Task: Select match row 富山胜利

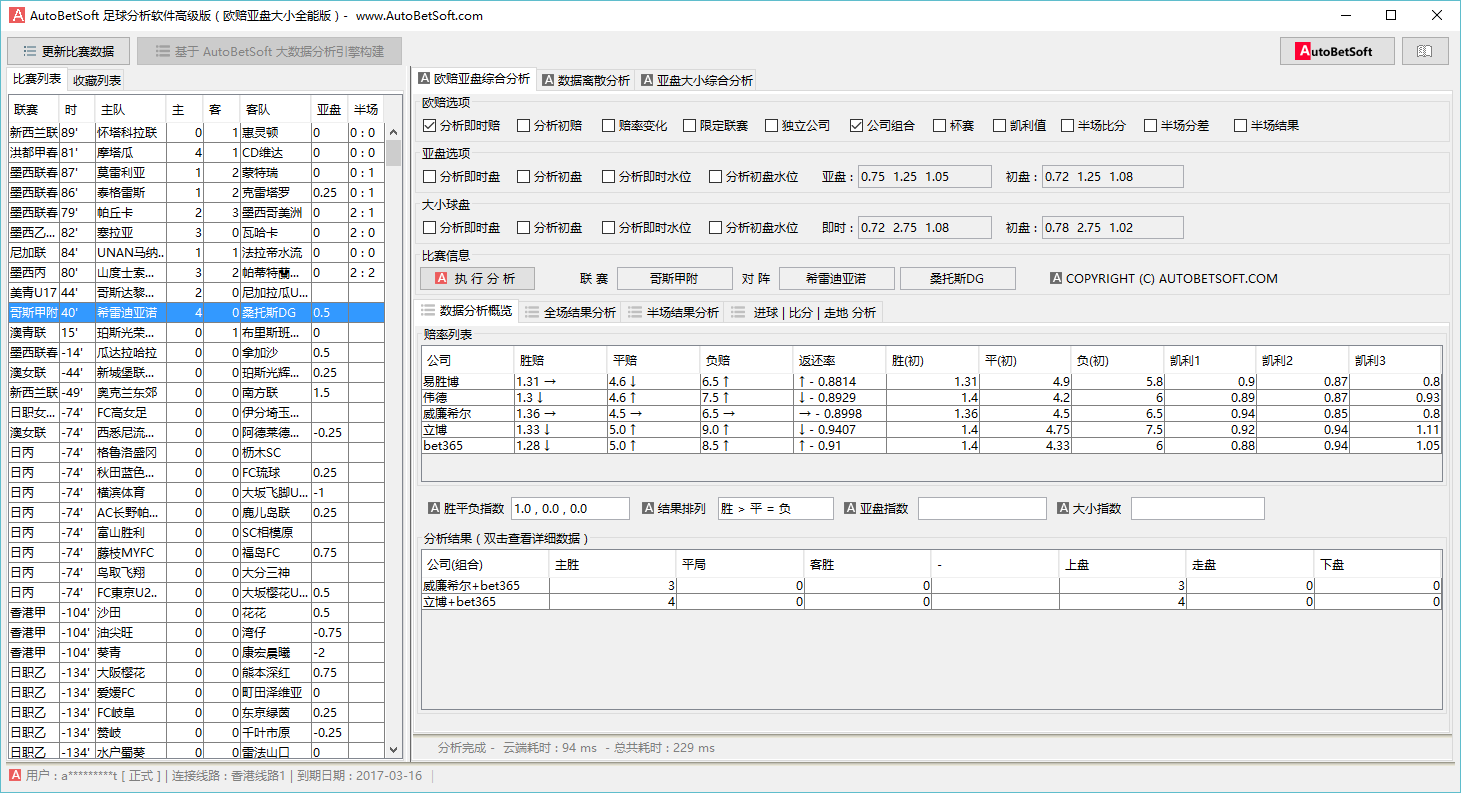Action: pyautogui.click(x=196, y=532)
